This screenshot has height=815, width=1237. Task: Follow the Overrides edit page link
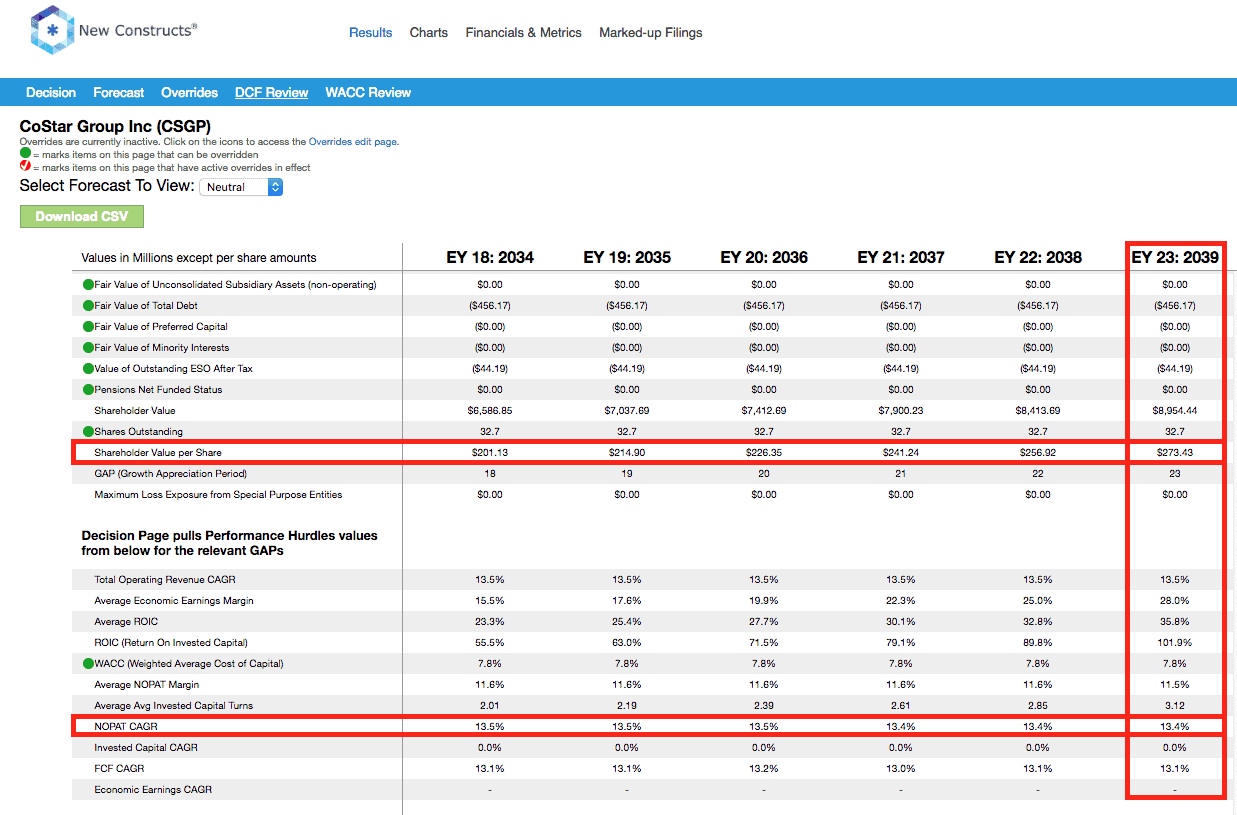tap(352, 142)
